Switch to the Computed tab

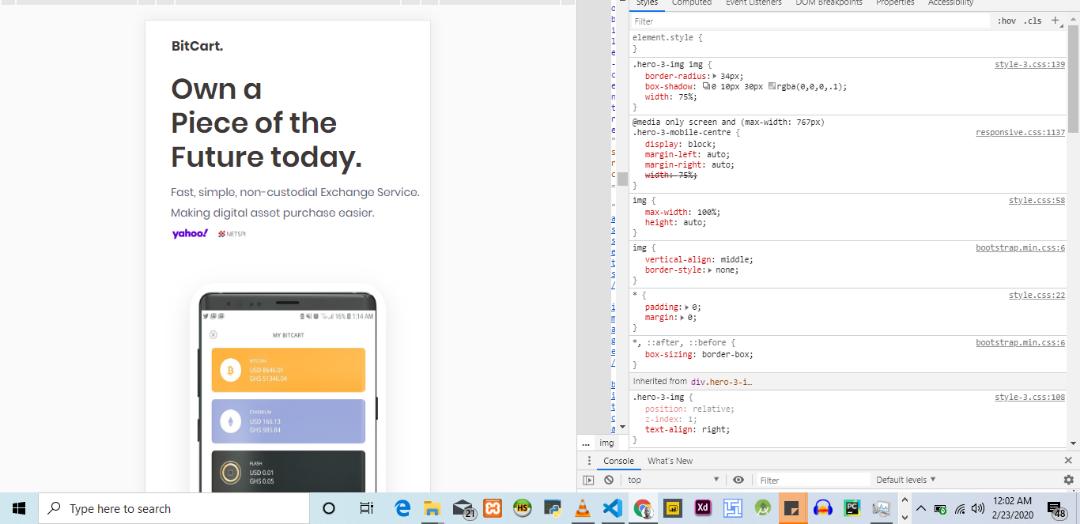tap(692, 3)
